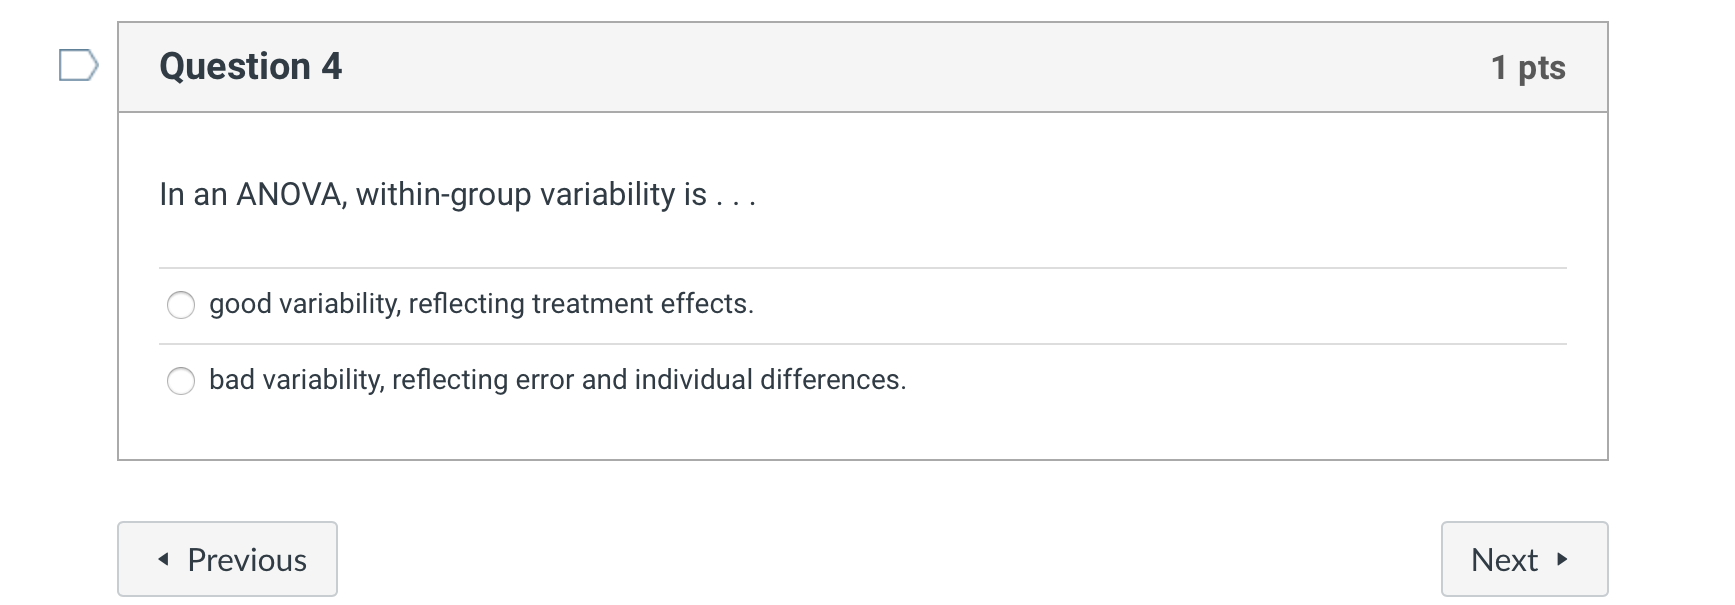Select the "good variability" radio button

[x=181, y=305]
